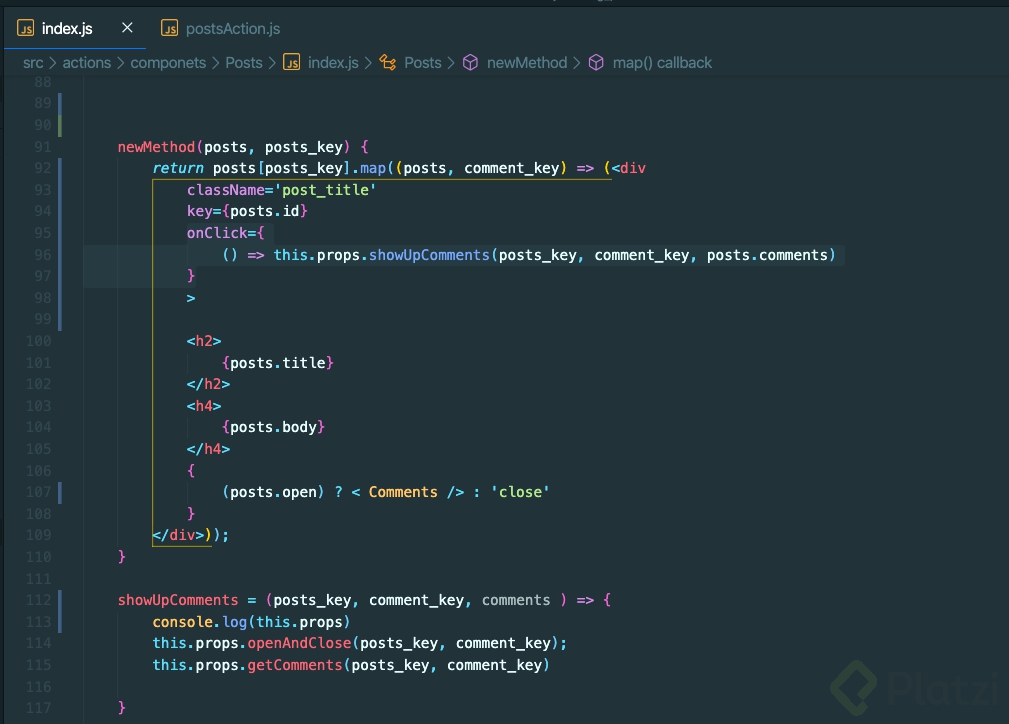The image size is (1009, 724).
Task: Click the JS icon on the index.js tab
Action: tap(25, 29)
